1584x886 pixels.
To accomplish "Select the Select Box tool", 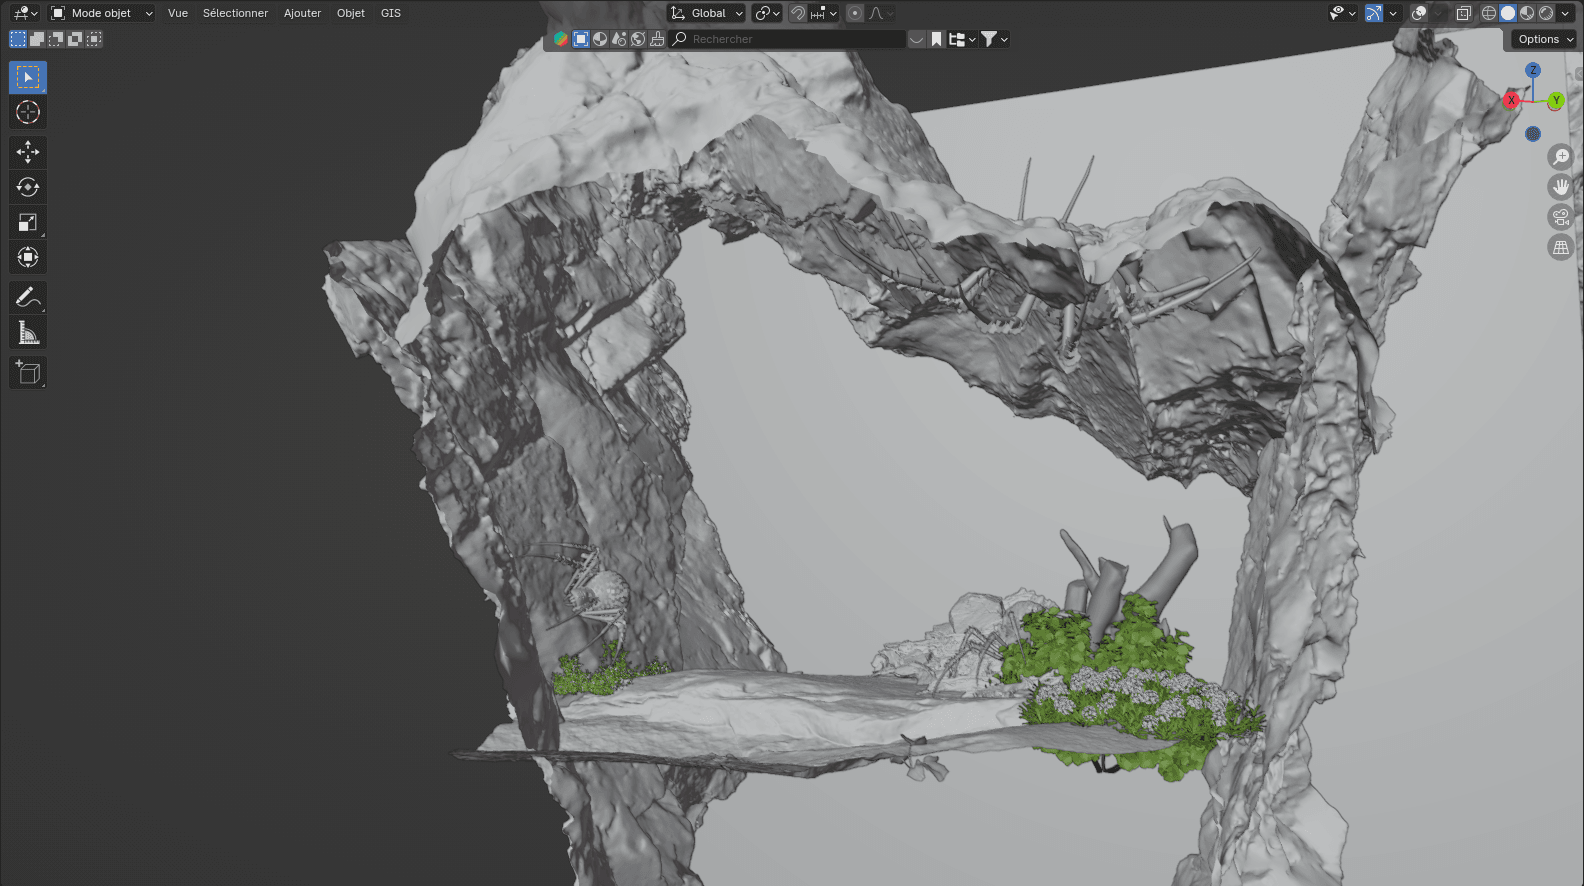I will [28, 77].
